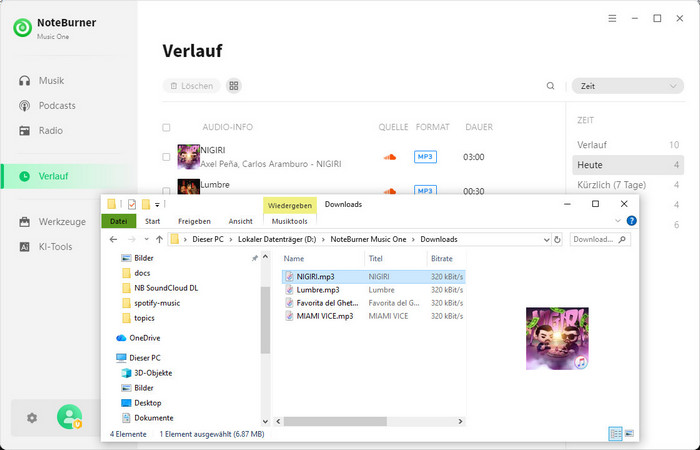700x450 pixels.
Task: Click the Explorer horizontal scrollbar thumb
Action: click(x=335, y=421)
